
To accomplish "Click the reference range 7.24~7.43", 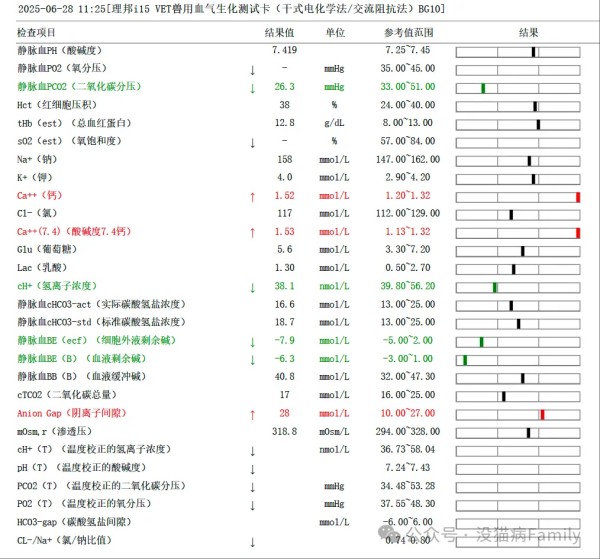I will [x=408, y=468].
